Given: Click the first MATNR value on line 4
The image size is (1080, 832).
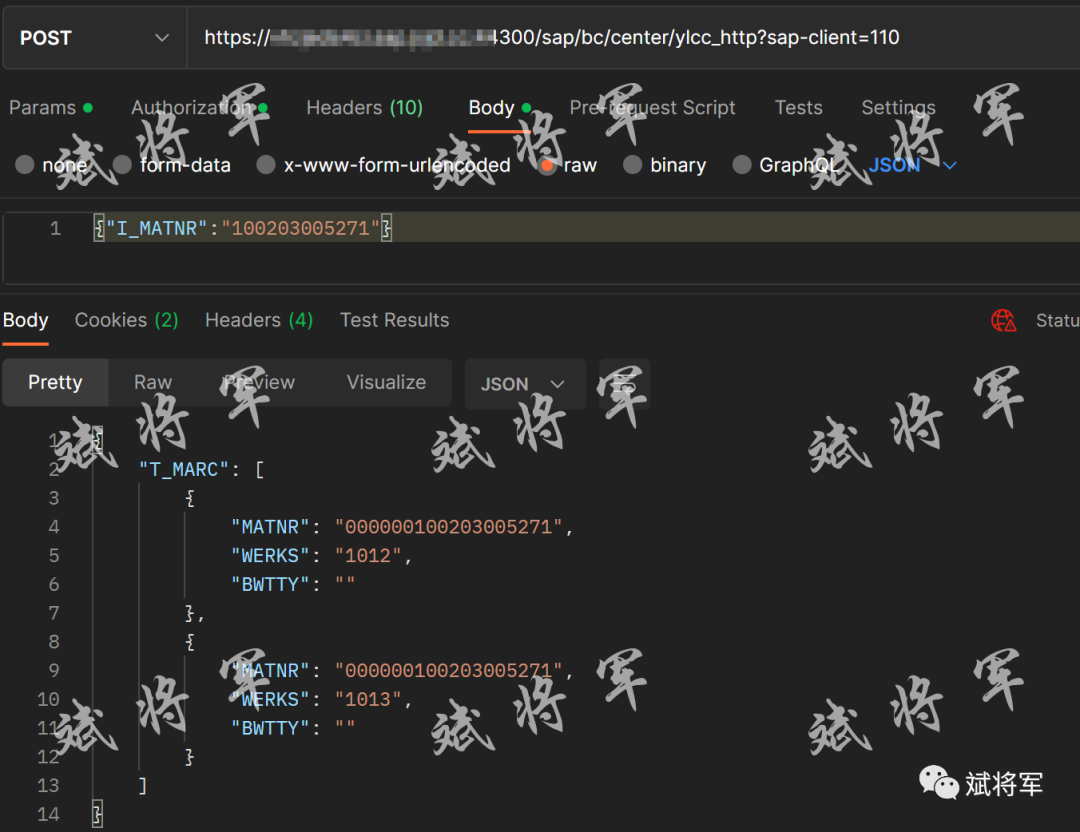Looking at the screenshot, I should (x=448, y=528).
